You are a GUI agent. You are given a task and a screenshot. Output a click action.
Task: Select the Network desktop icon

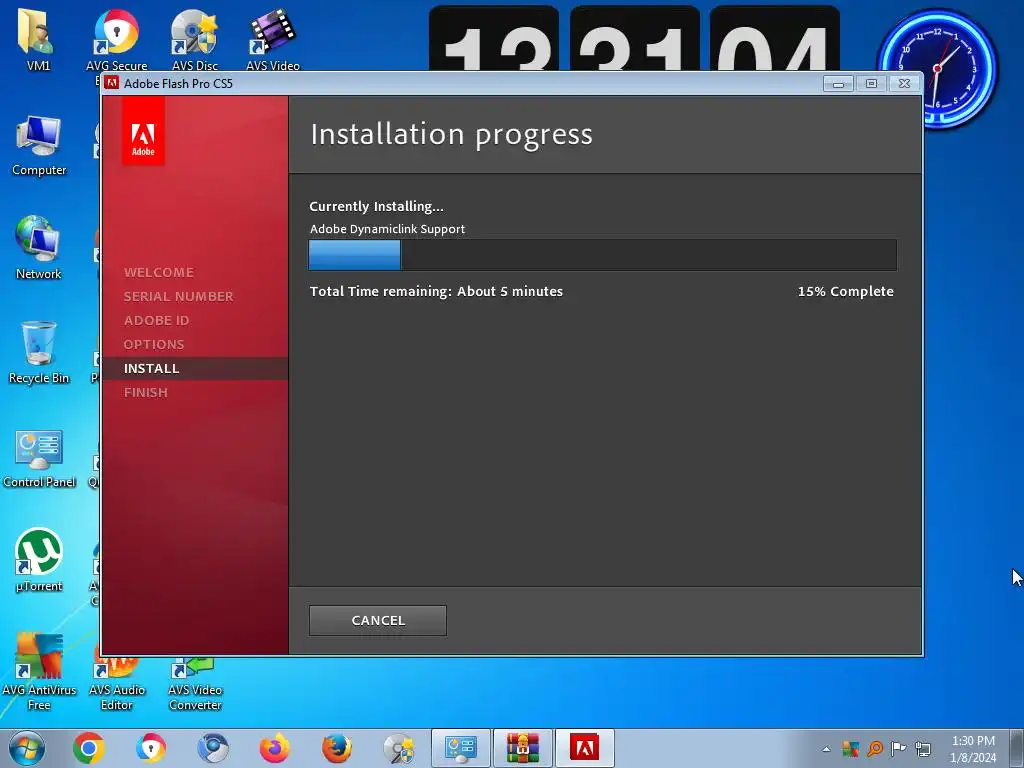38,248
